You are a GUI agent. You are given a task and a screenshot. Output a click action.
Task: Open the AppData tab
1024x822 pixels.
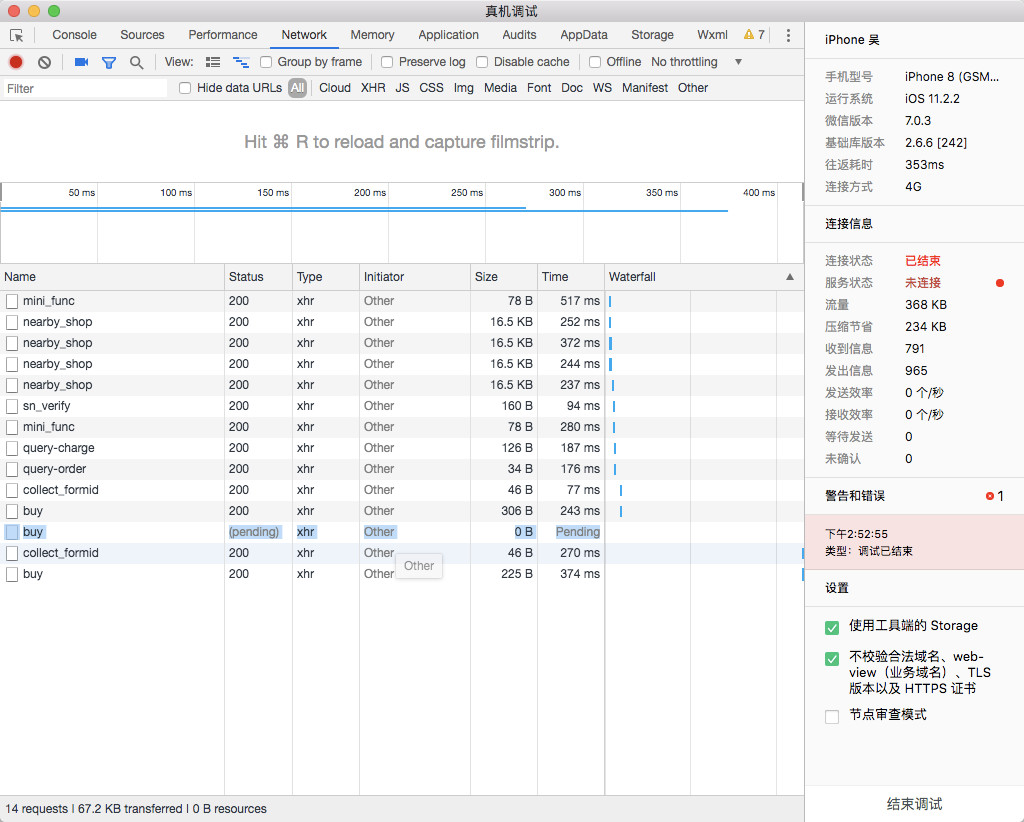point(584,35)
